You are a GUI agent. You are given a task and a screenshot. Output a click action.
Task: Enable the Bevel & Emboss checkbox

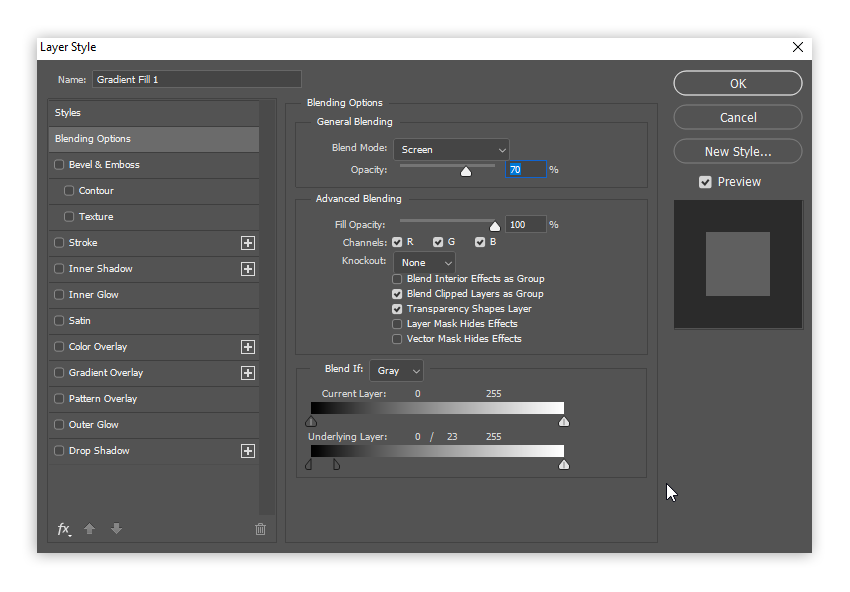(59, 164)
